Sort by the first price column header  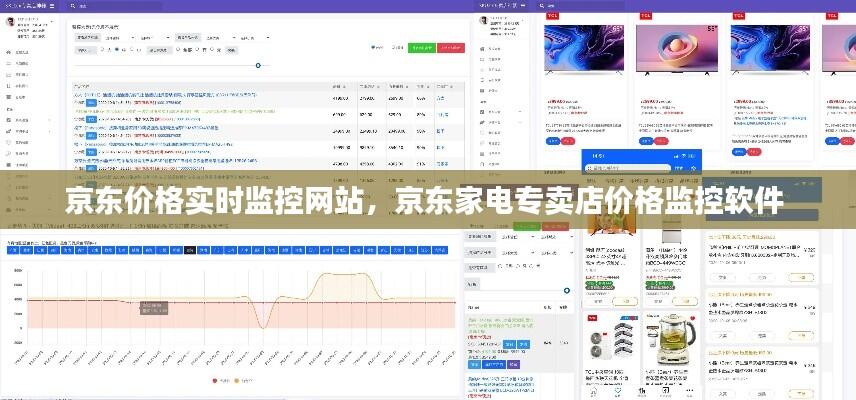(337, 86)
